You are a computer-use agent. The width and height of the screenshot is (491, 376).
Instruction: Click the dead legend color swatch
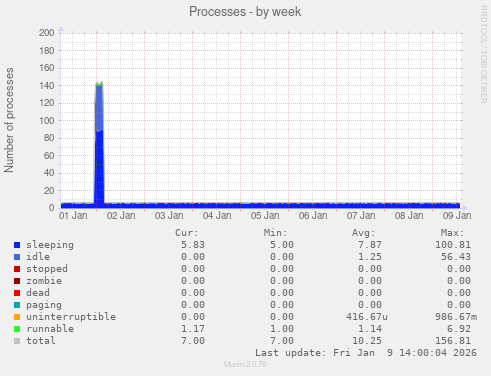point(17,293)
